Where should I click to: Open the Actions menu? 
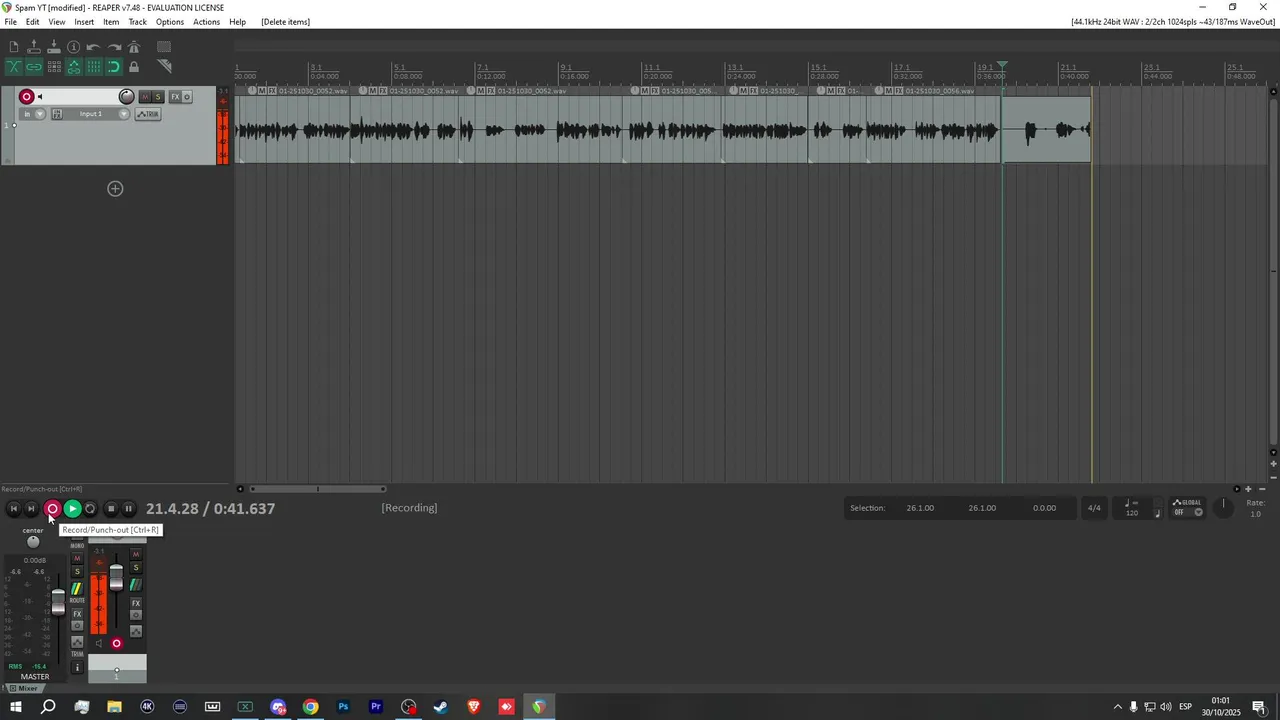coord(206,22)
